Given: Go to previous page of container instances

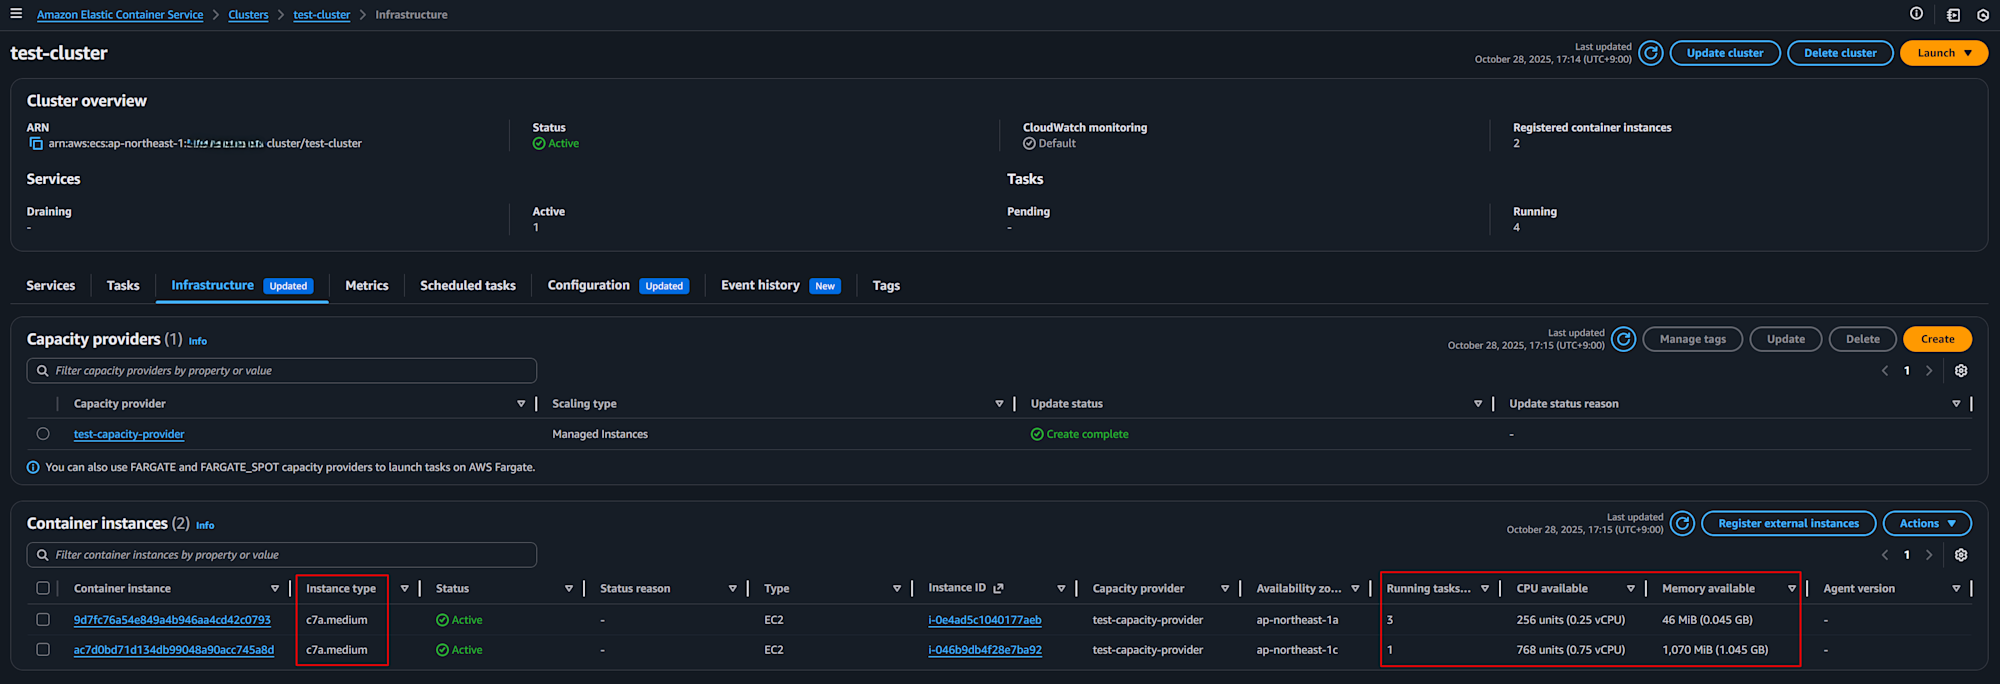Looking at the screenshot, I should pyautogui.click(x=1885, y=555).
